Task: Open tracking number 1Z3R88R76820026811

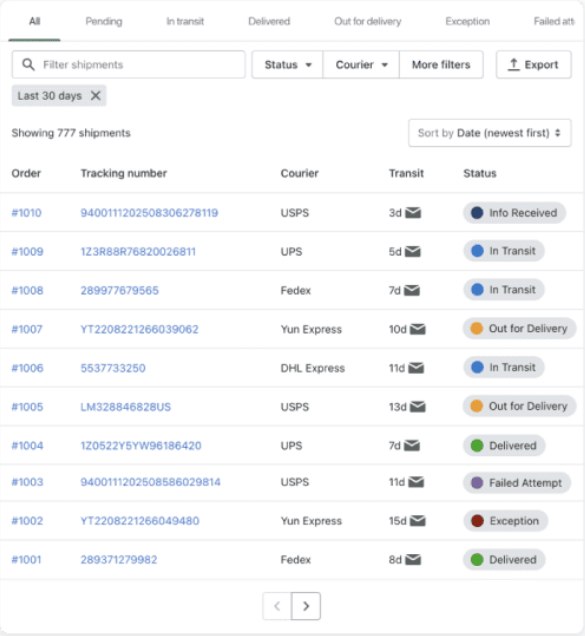Action: (138, 251)
